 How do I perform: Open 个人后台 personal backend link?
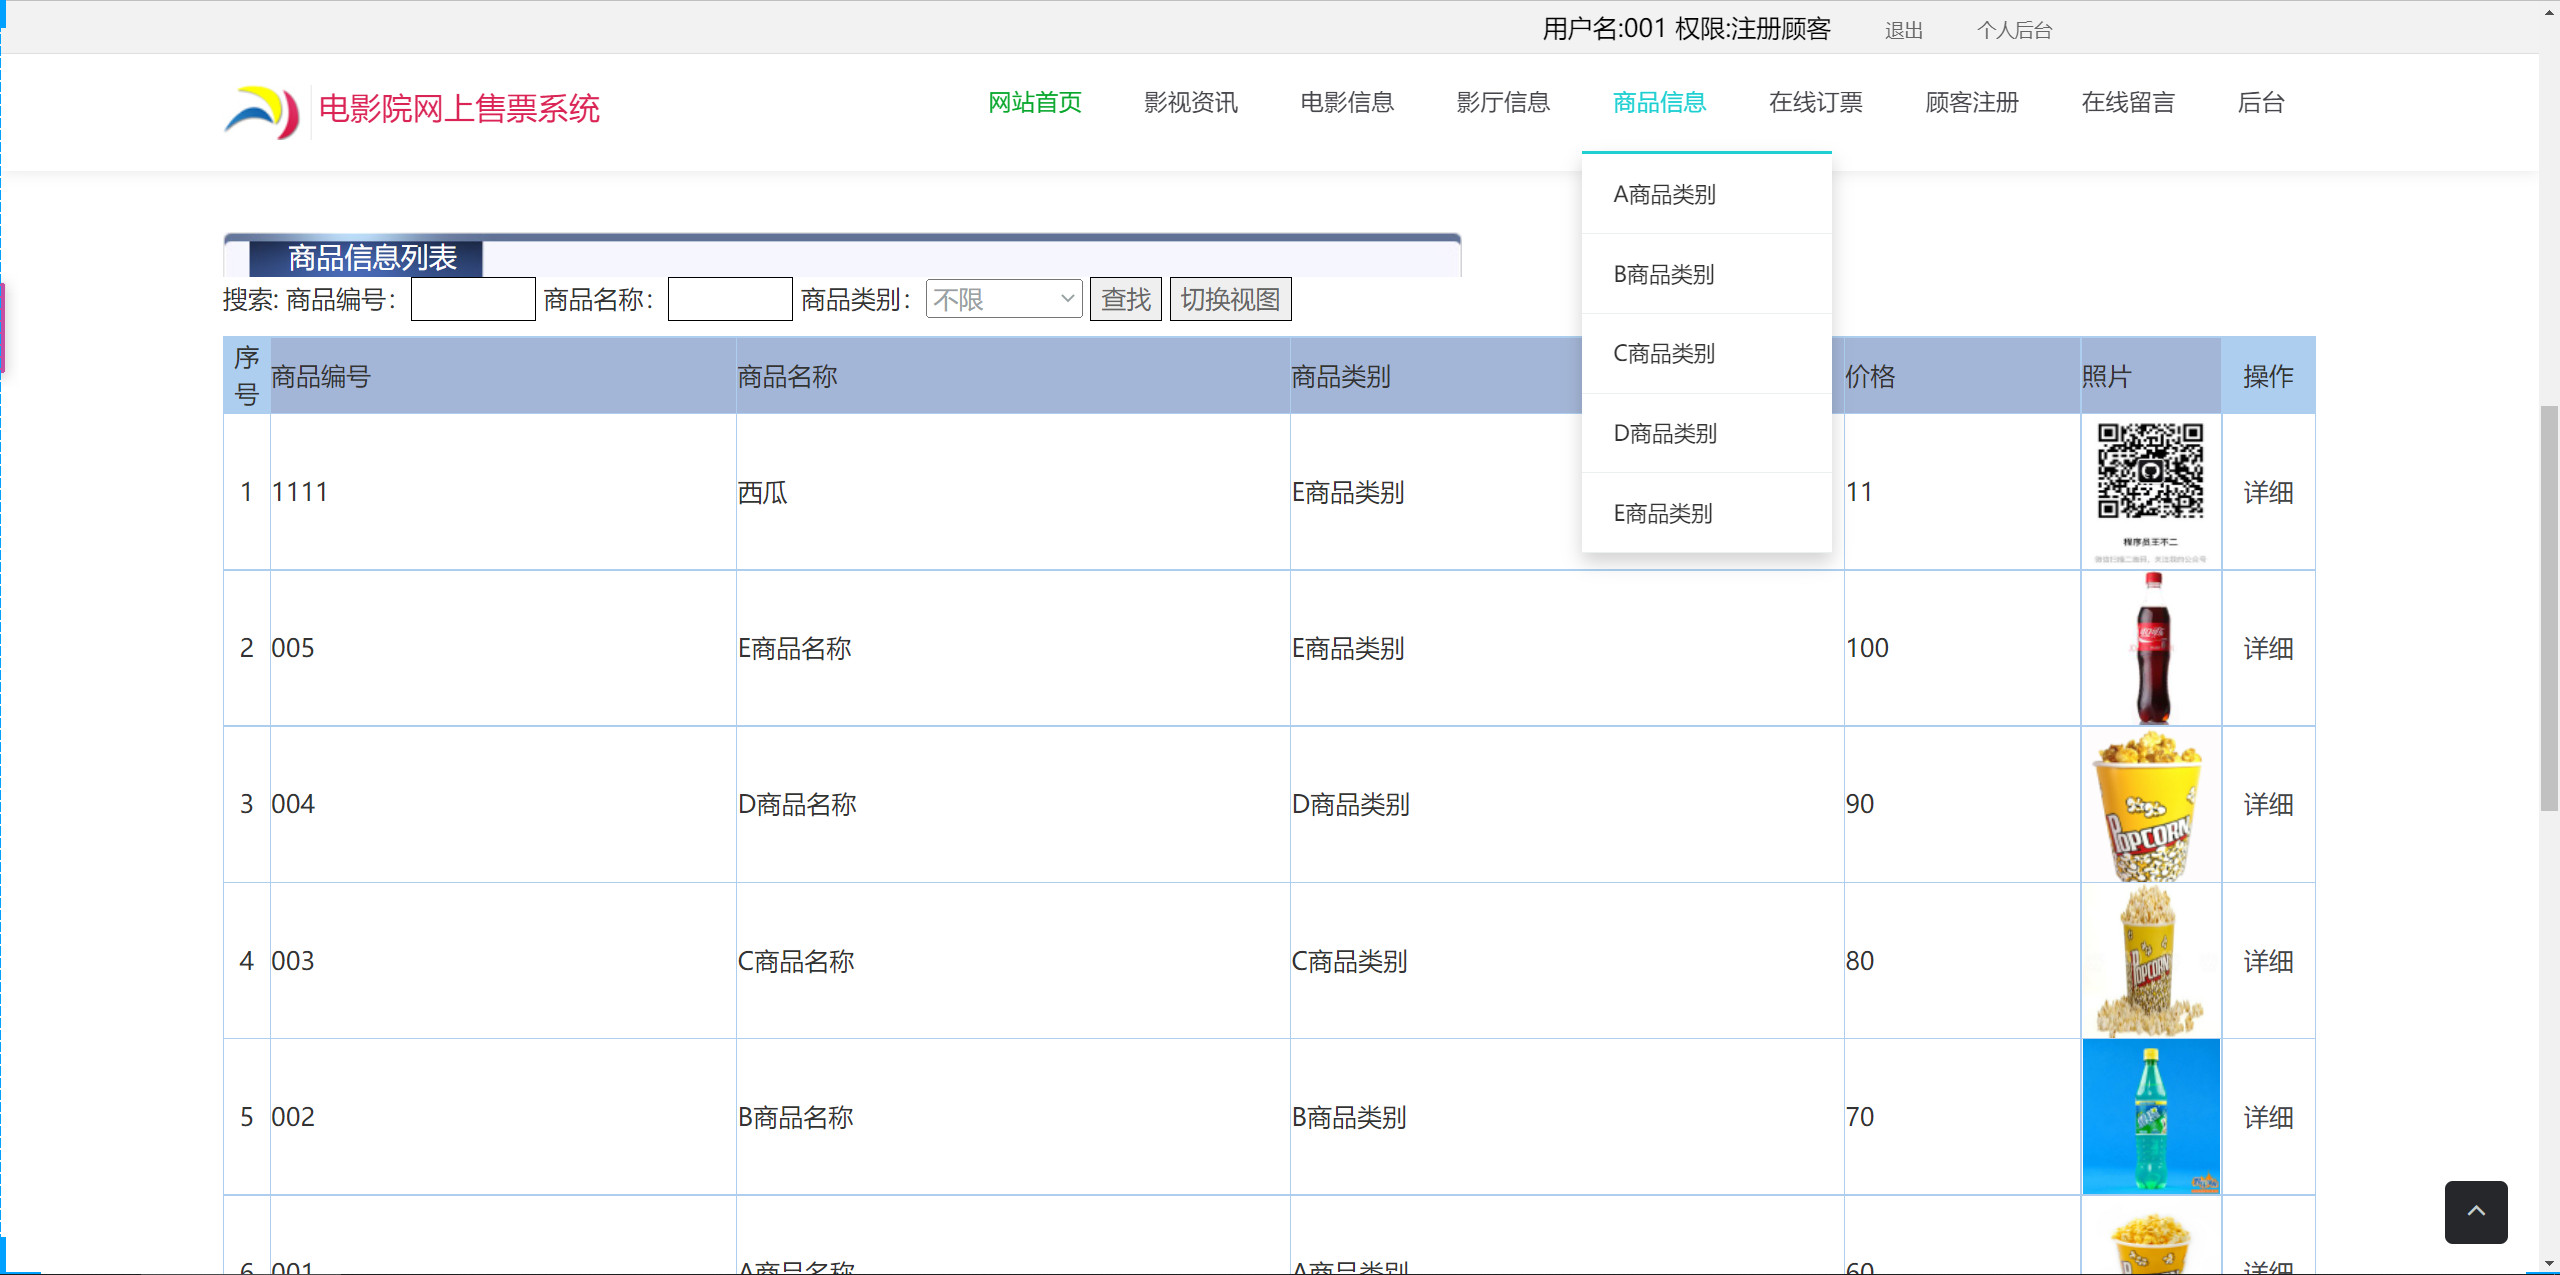point(2014,31)
